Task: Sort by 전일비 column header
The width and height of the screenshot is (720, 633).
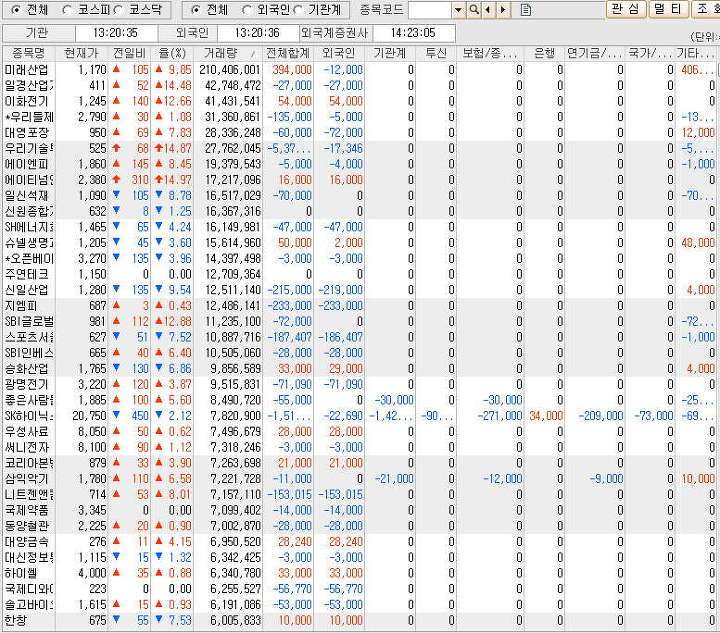Action: 129,53
